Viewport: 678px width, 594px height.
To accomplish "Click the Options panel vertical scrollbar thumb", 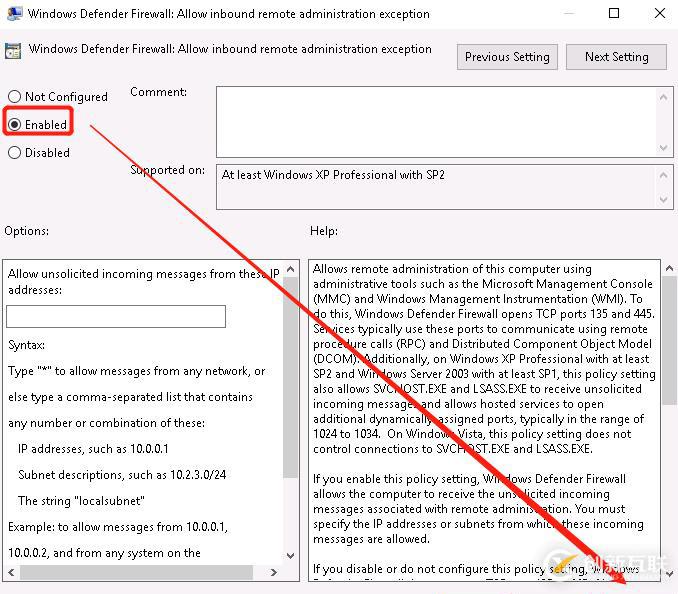I will point(290,380).
